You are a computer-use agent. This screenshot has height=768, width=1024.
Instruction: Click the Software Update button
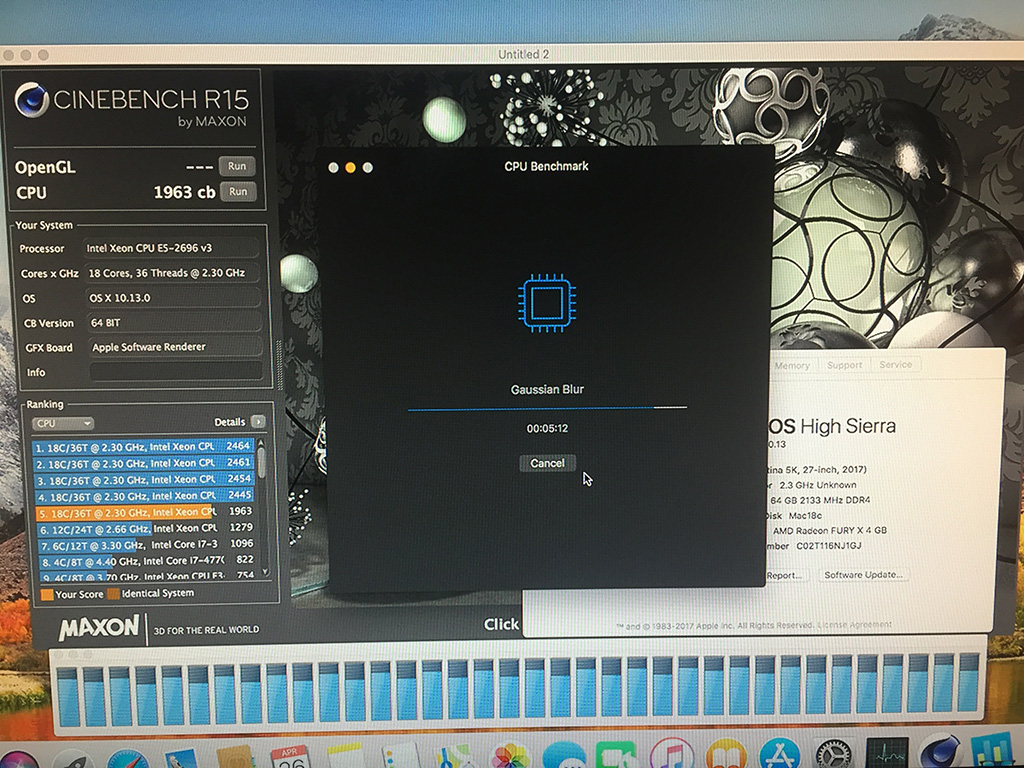(x=864, y=575)
